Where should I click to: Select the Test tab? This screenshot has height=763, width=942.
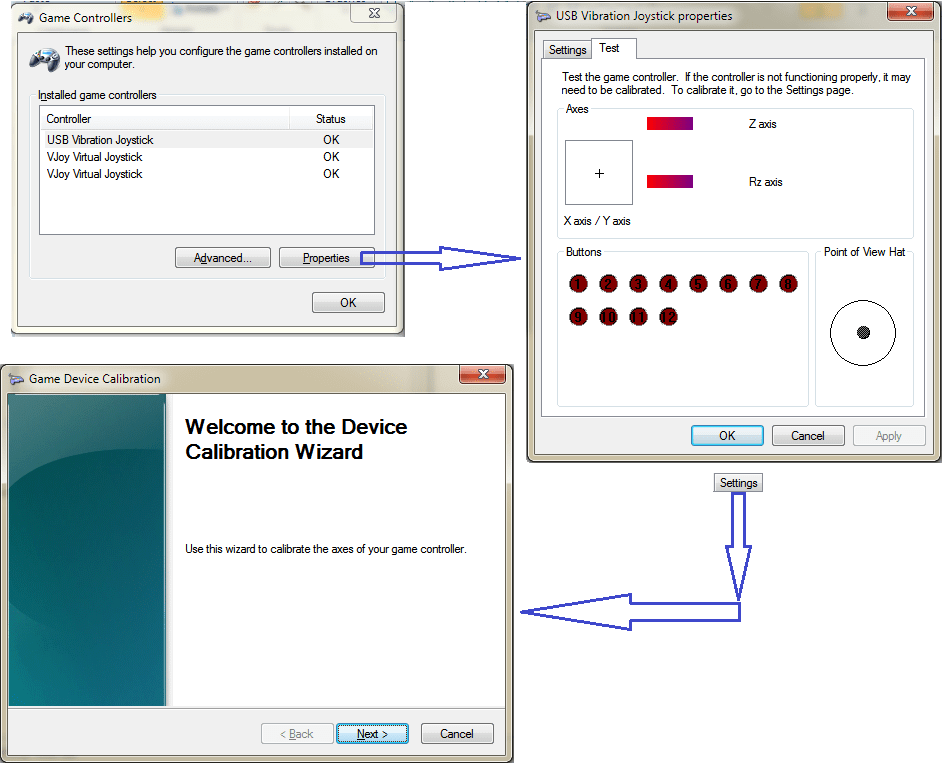(x=609, y=48)
